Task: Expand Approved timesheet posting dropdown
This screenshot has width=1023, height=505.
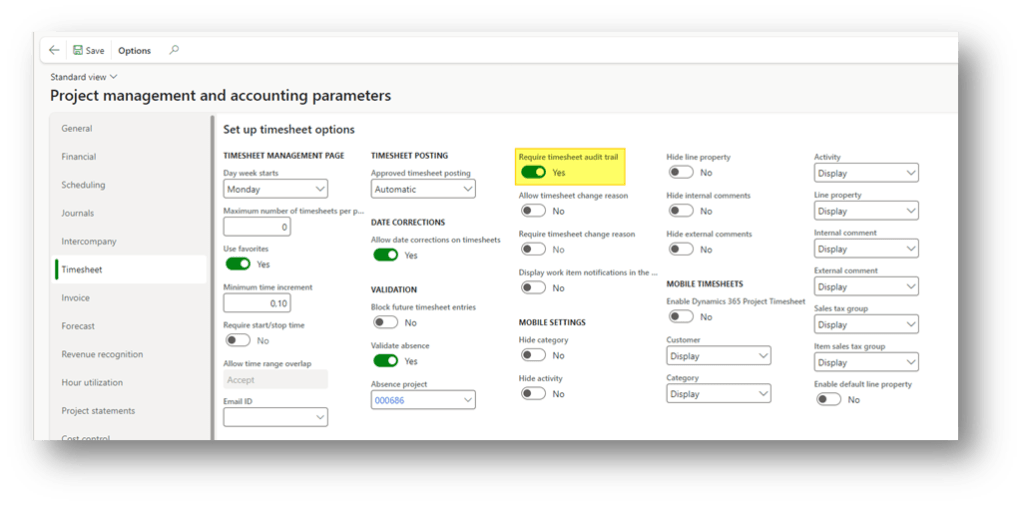Action: [x=423, y=189]
